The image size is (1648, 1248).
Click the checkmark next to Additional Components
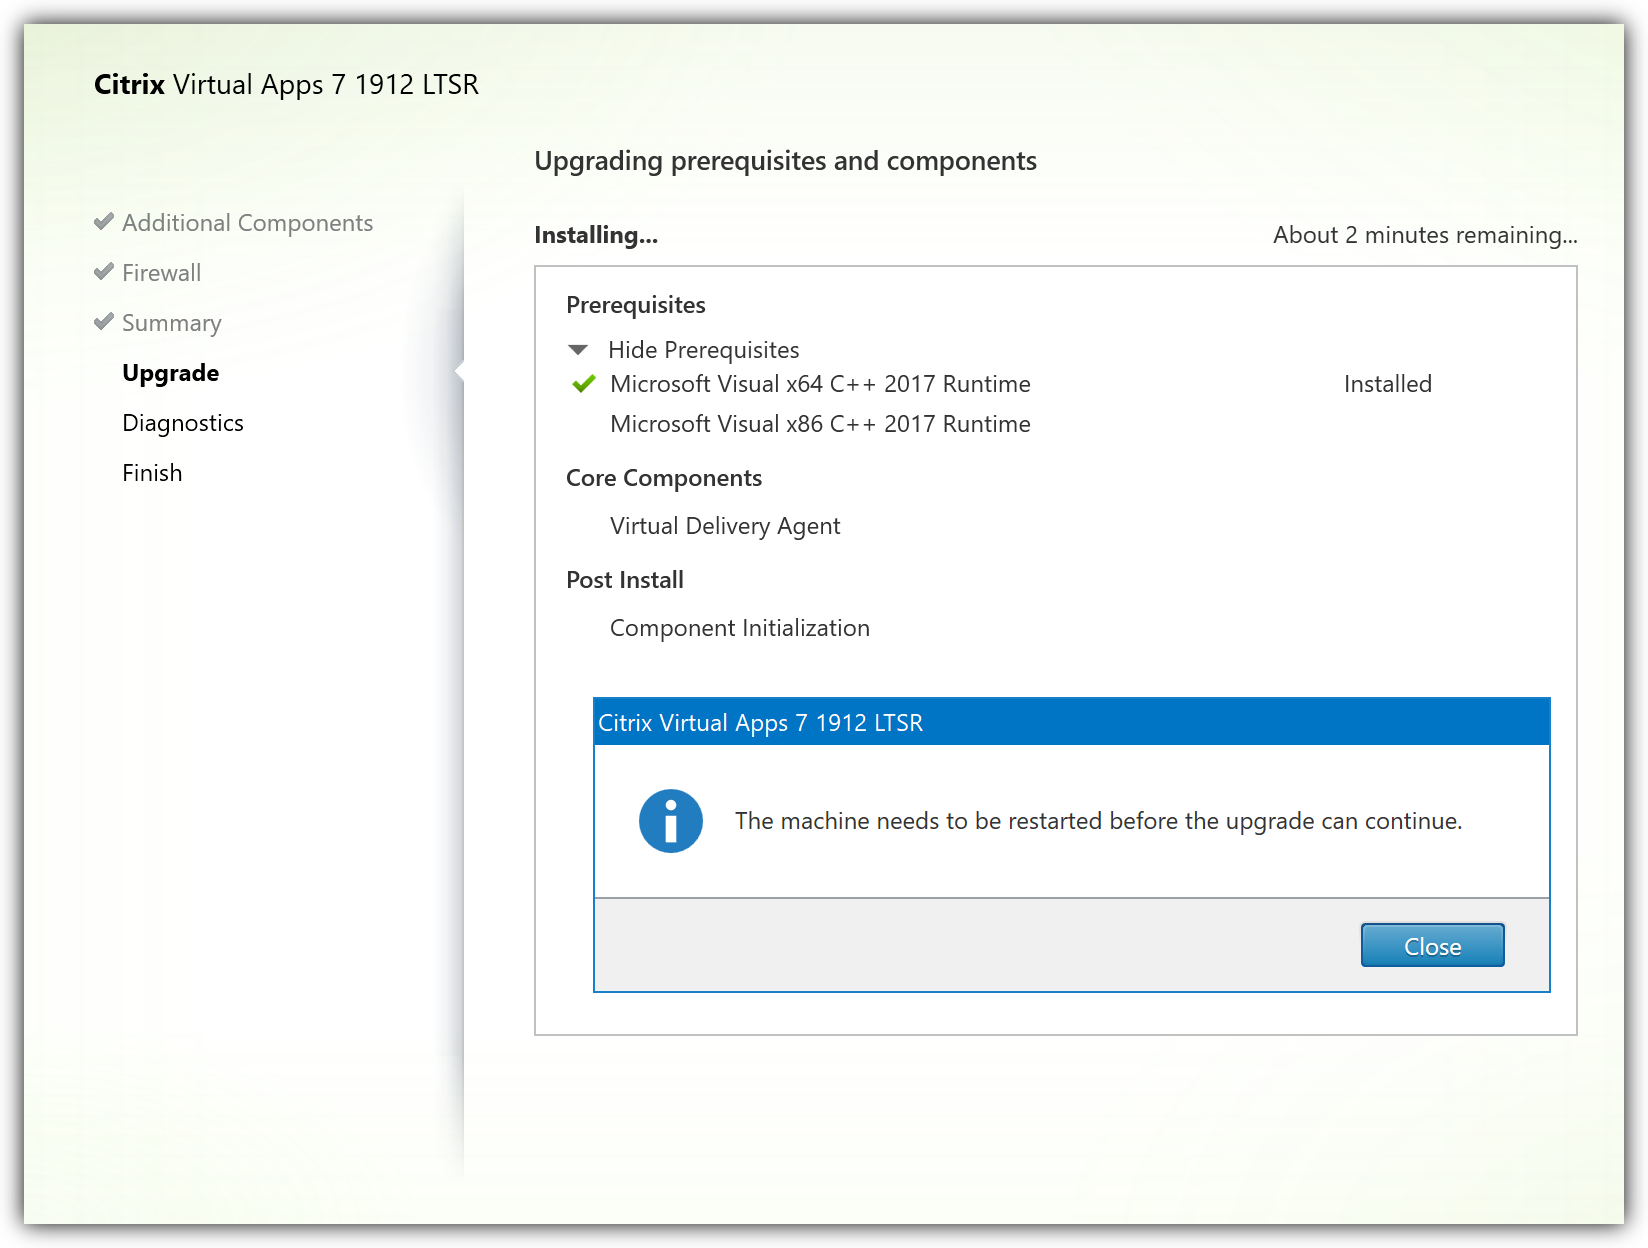coord(103,222)
